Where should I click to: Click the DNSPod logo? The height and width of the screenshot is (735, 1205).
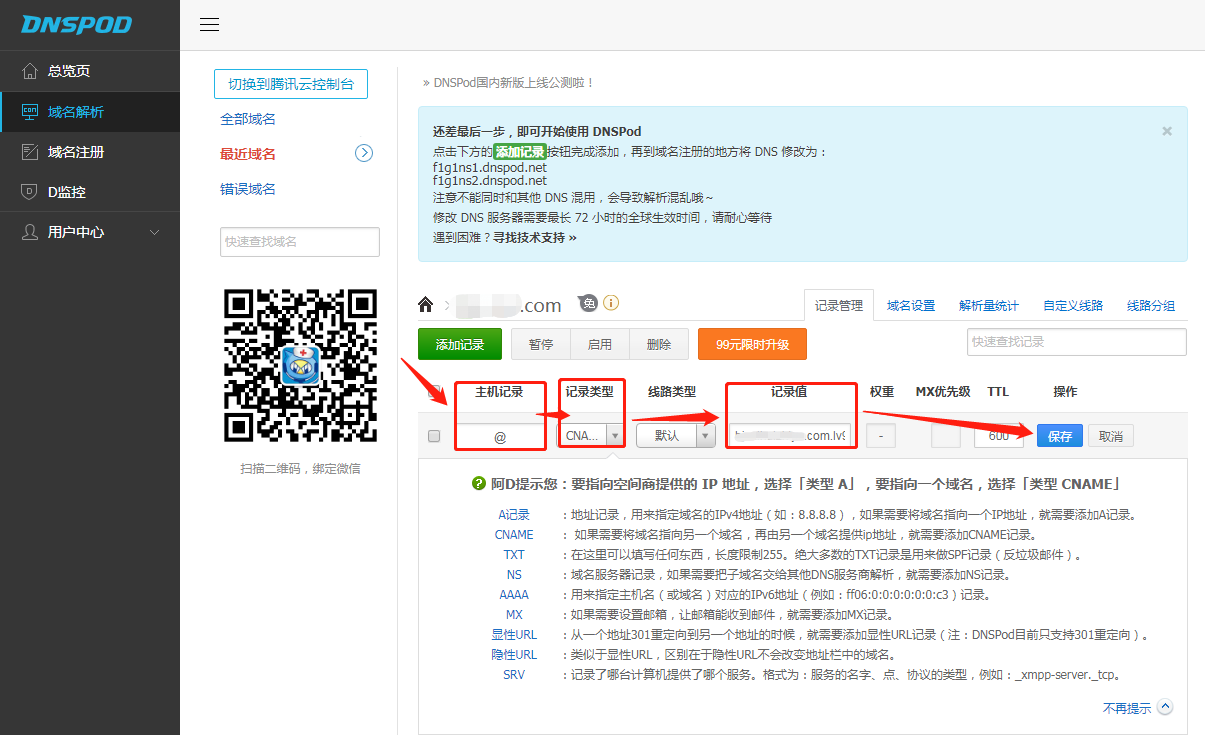point(76,24)
